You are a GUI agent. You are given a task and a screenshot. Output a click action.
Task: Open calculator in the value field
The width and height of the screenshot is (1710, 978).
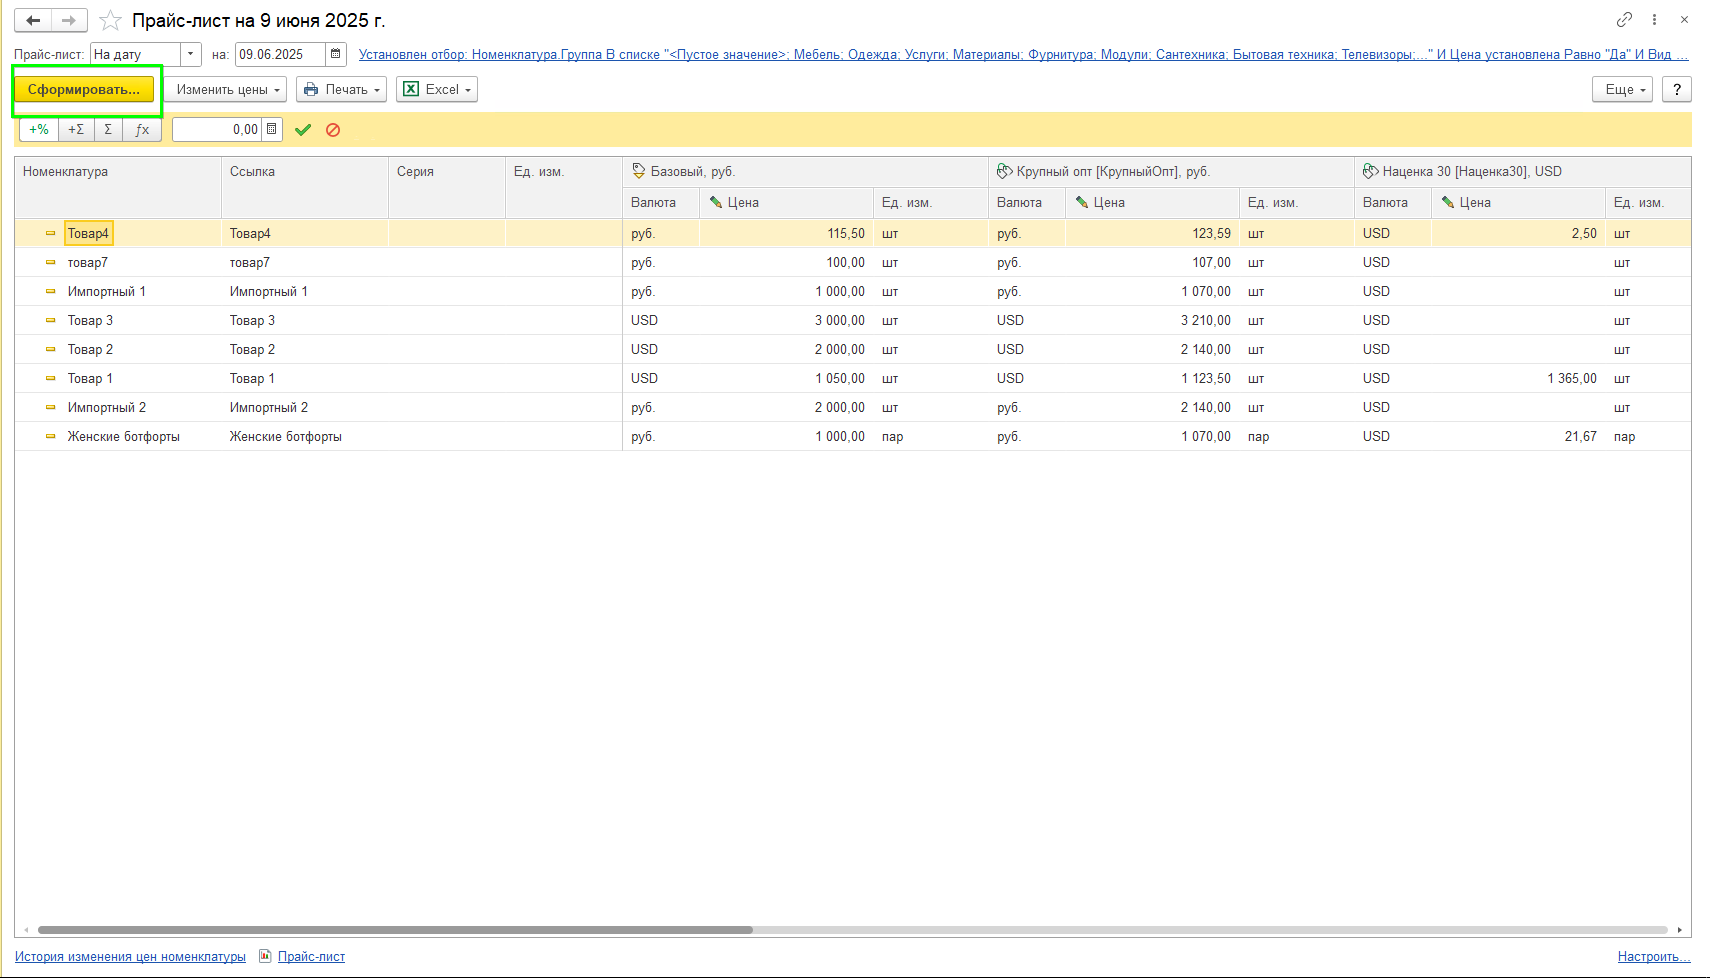click(272, 129)
